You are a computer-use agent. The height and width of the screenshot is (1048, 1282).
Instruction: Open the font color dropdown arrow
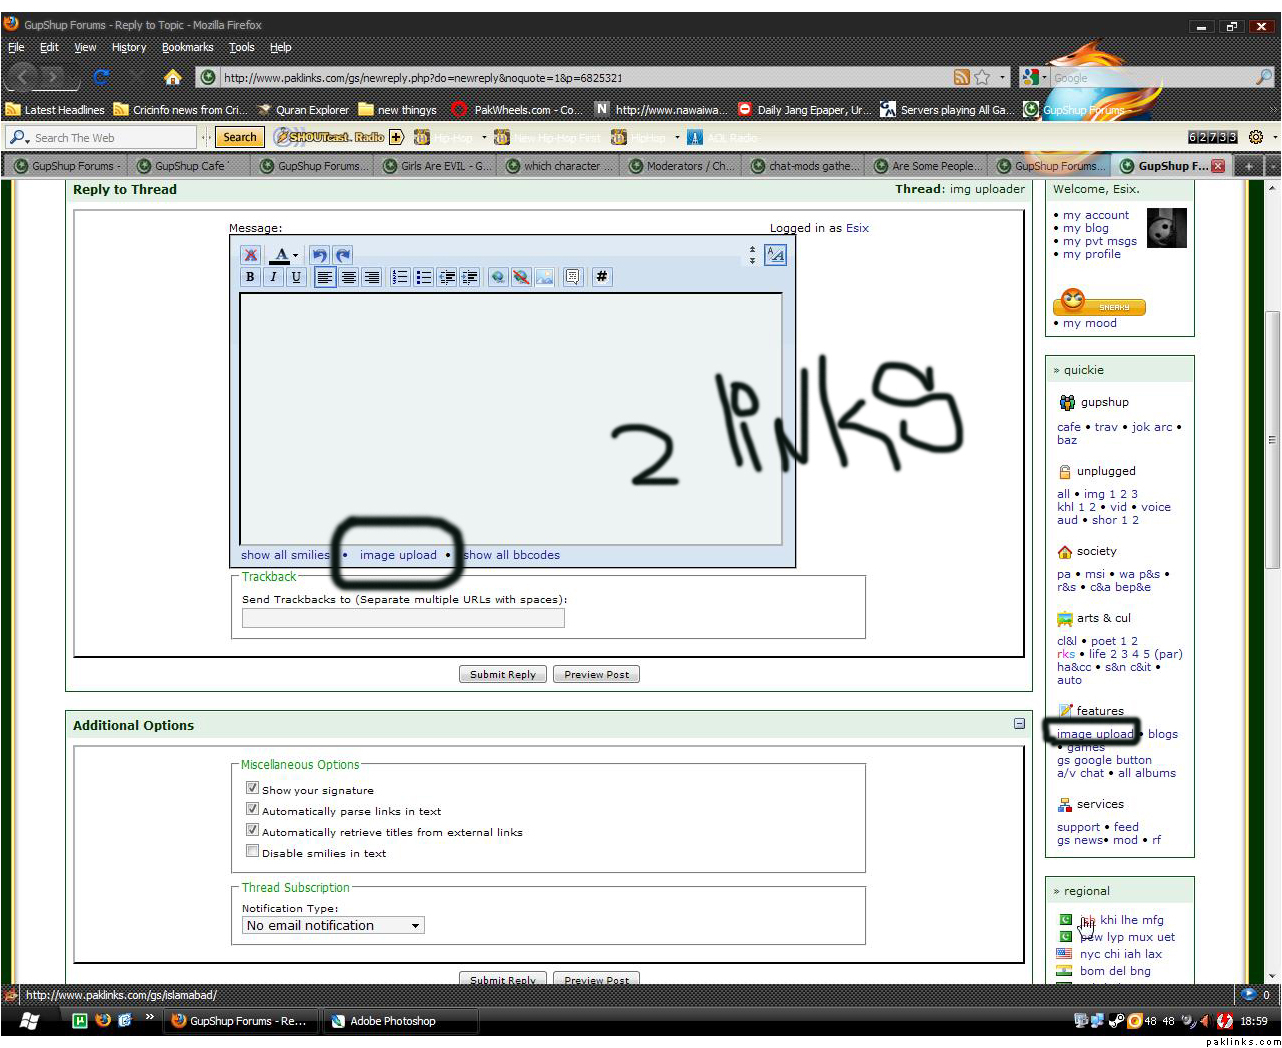click(295, 256)
